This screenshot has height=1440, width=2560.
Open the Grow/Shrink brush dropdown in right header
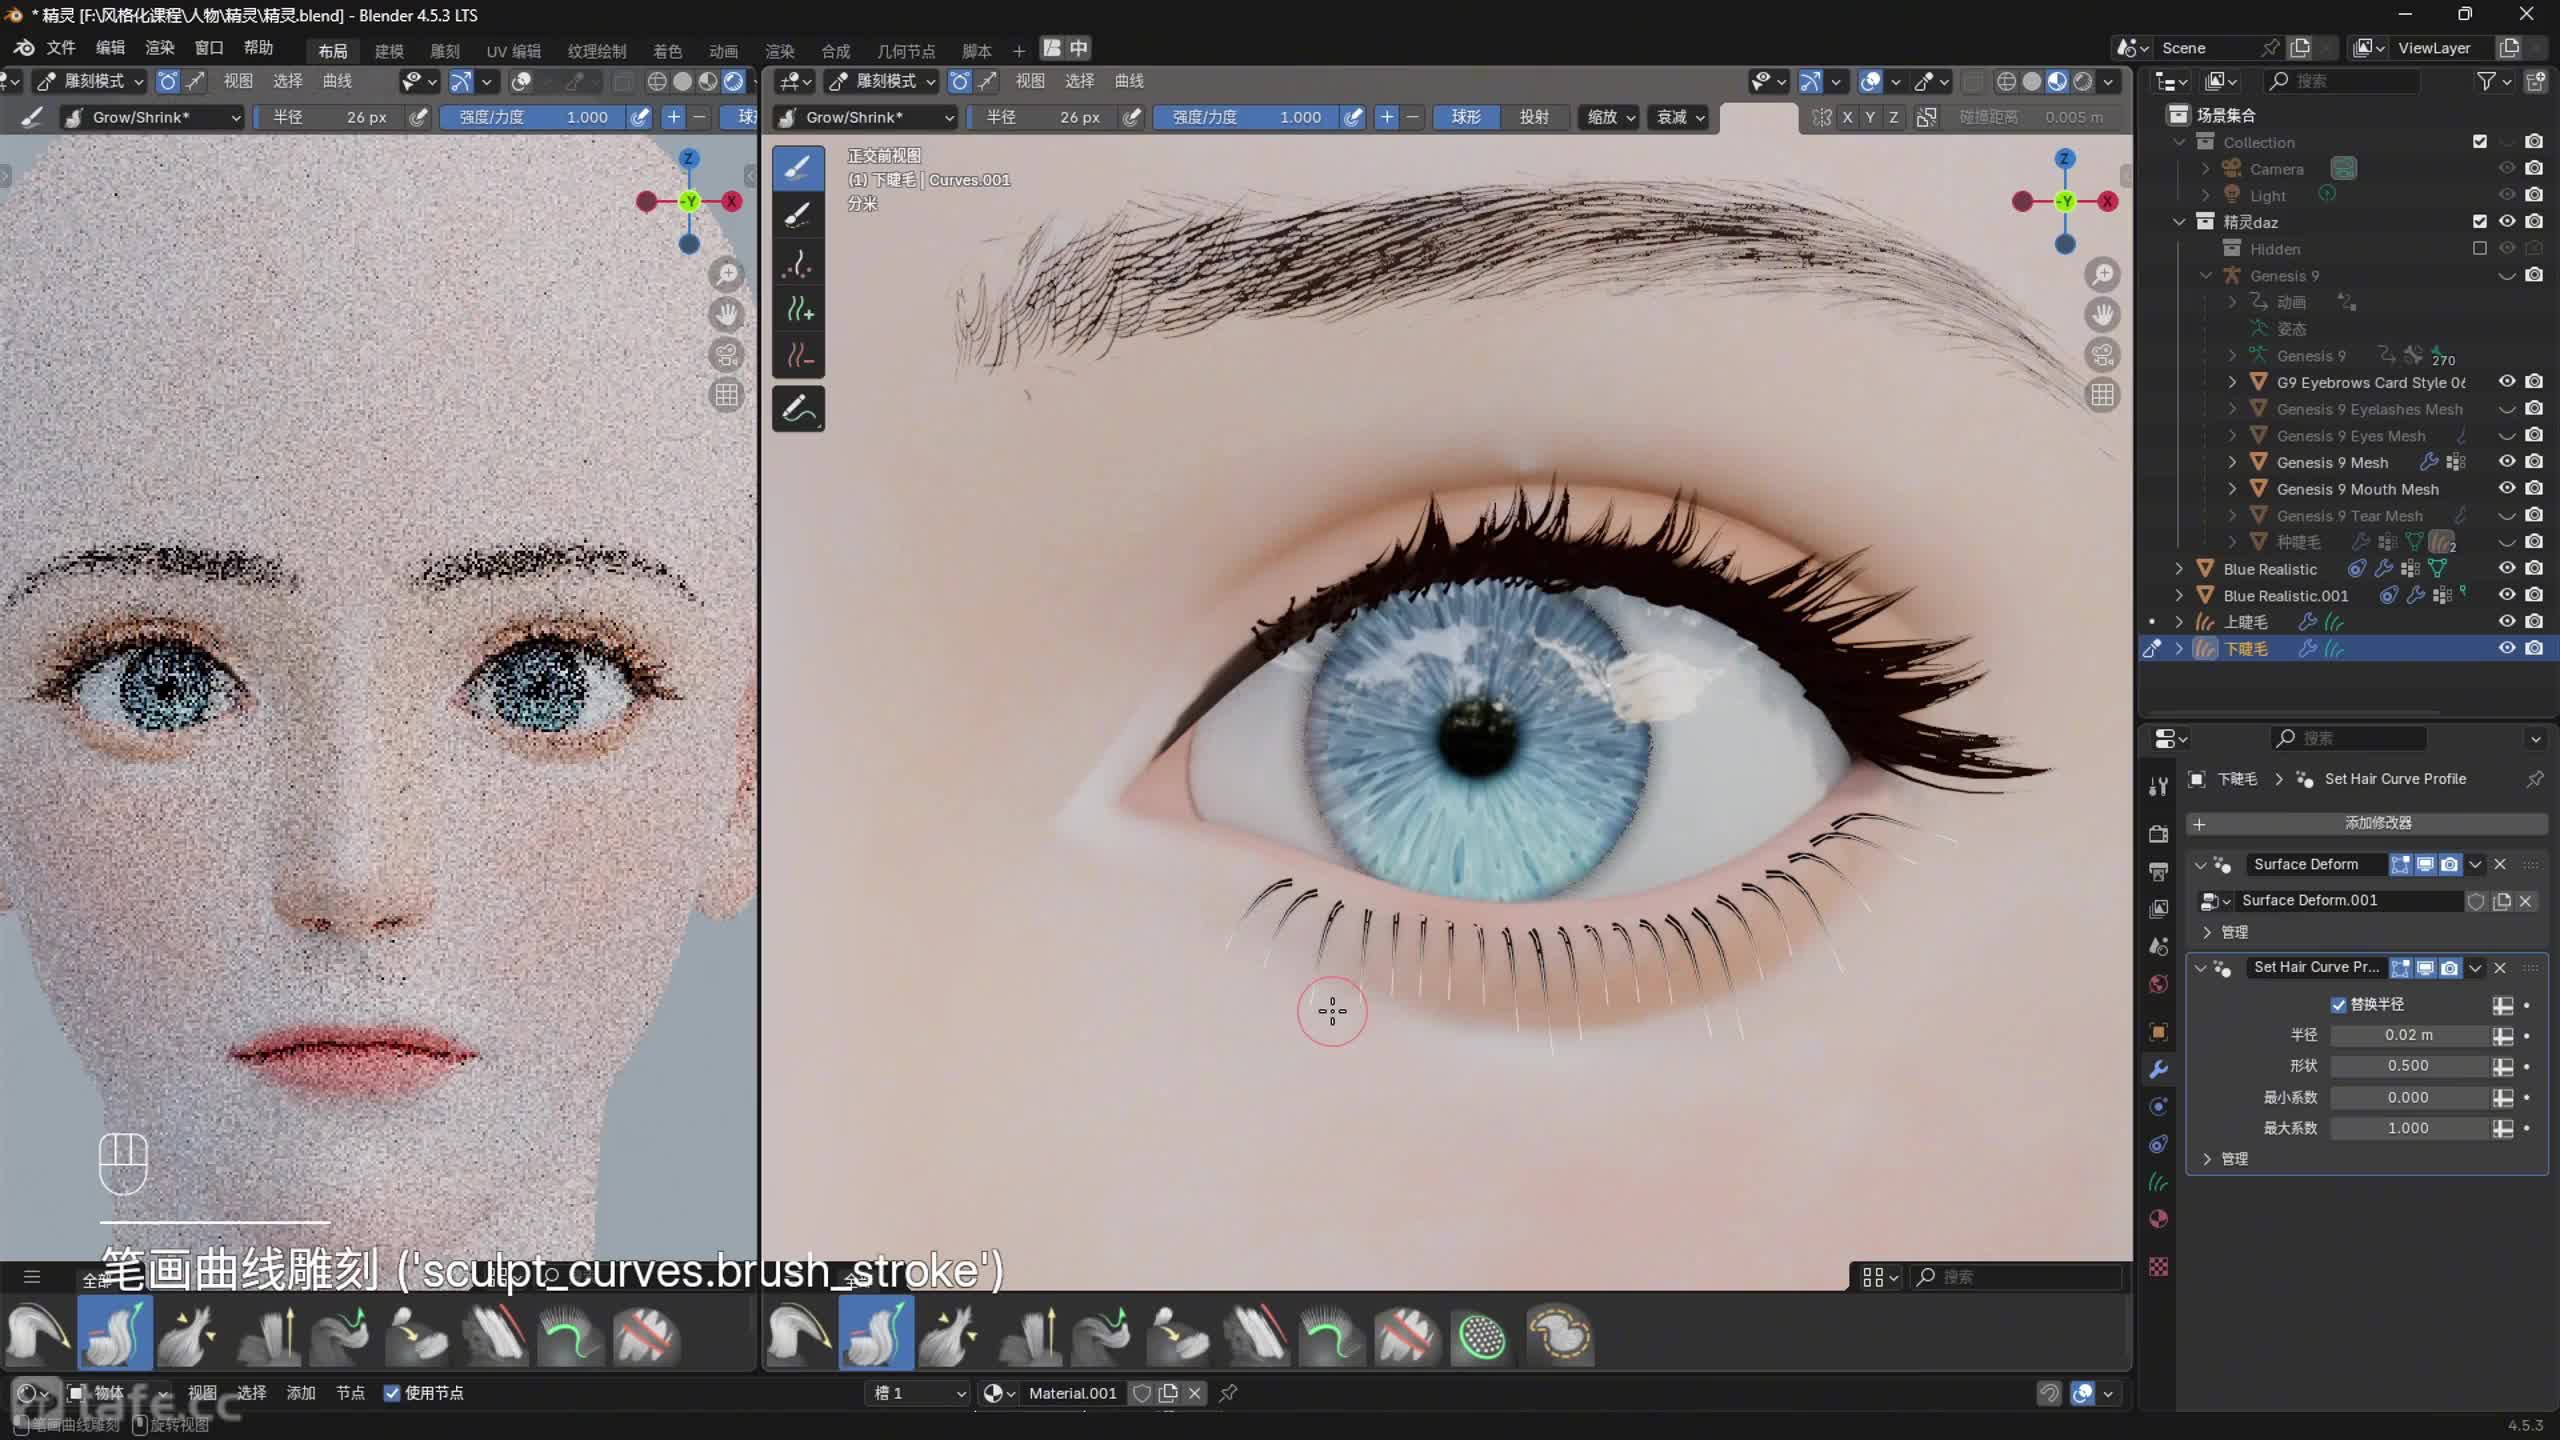coord(866,117)
